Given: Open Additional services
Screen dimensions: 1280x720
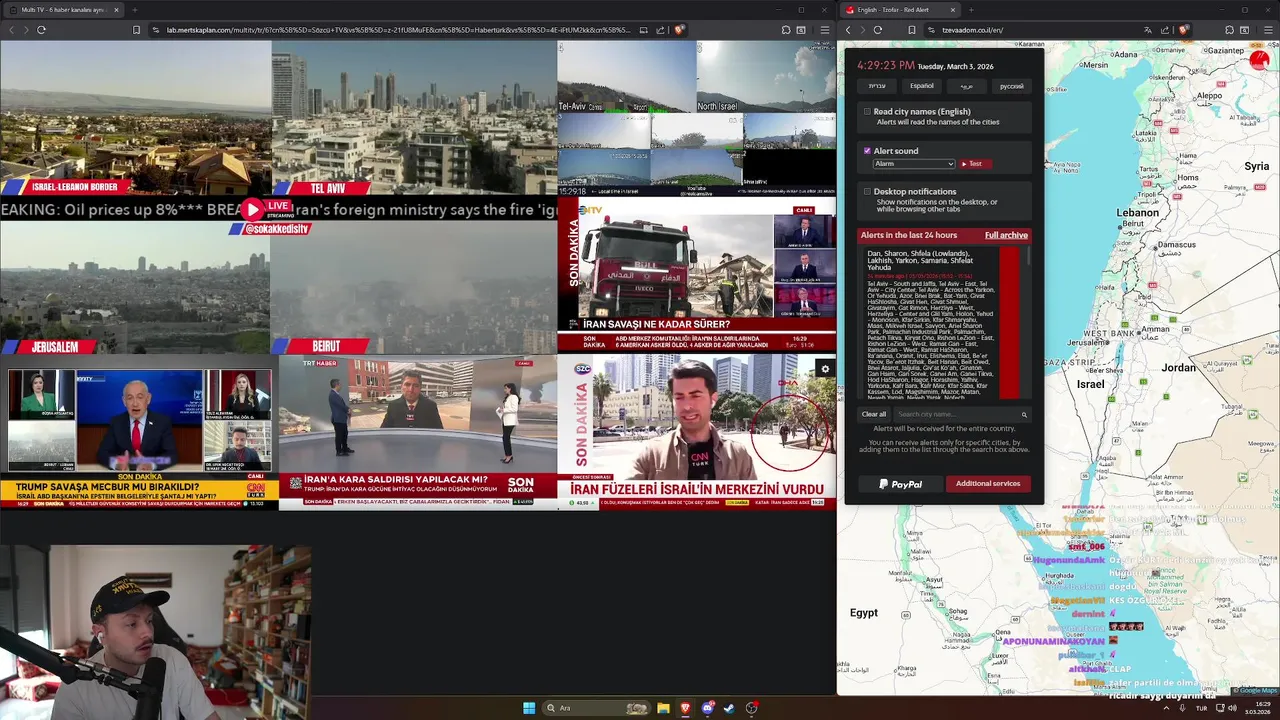Looking at the screenshot, I should [988, 484].
